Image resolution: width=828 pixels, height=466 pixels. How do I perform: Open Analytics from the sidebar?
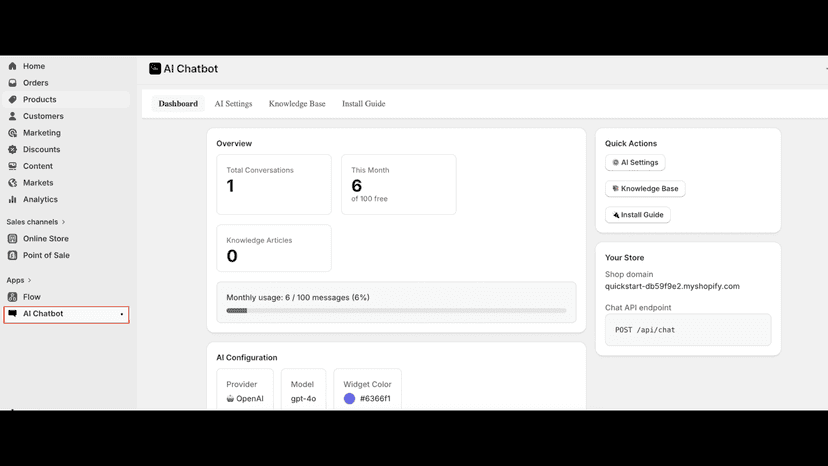click(x=66, y=199)
